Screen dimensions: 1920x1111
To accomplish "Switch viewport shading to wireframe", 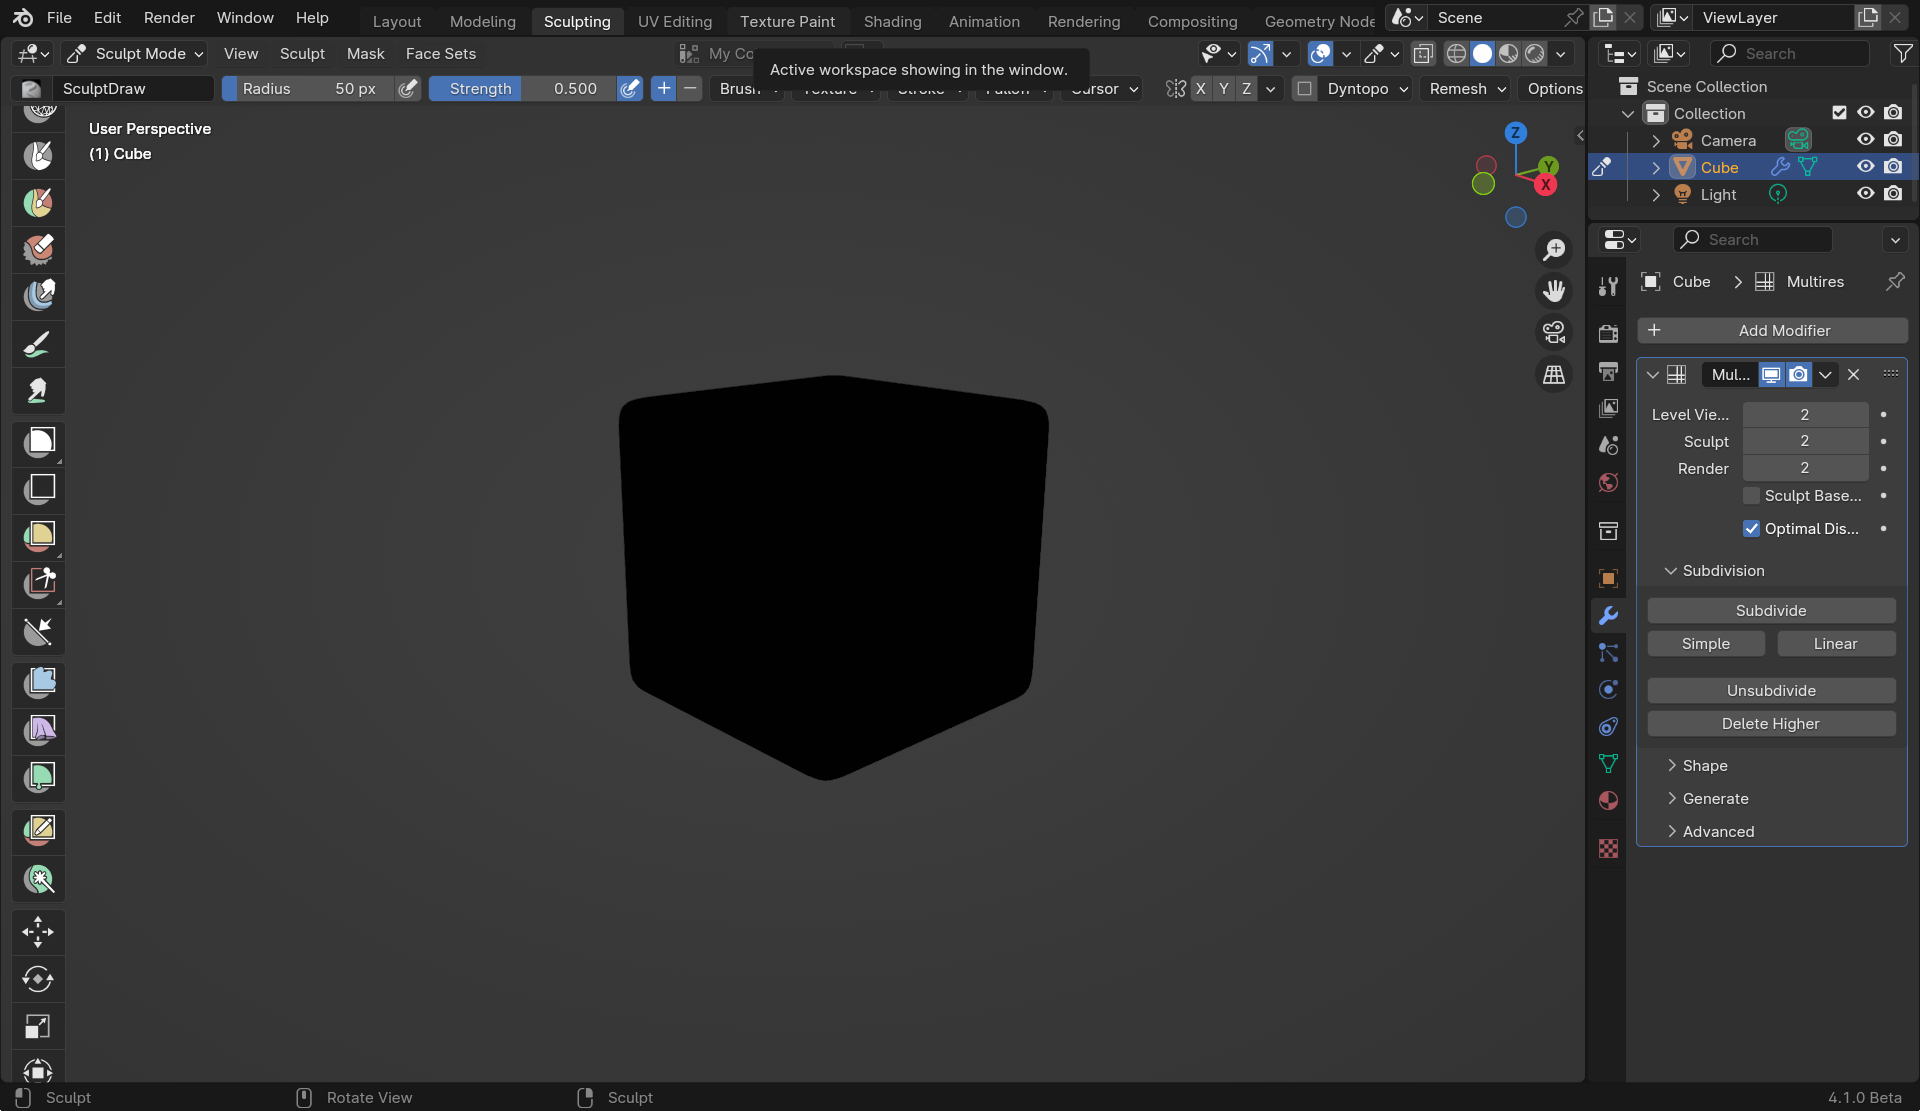I will [x=1456, y=54].
